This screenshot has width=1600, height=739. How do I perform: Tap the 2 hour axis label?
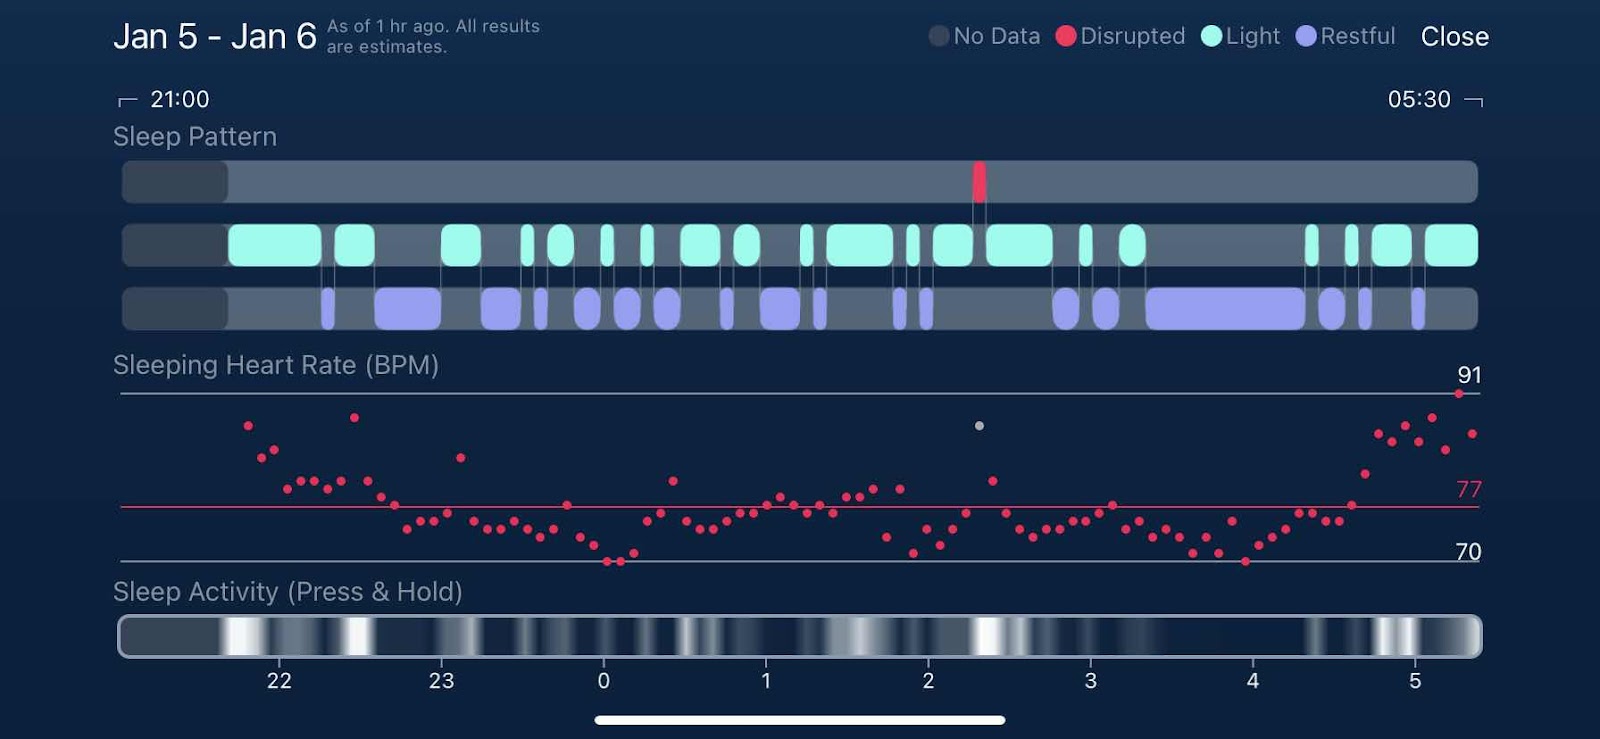tap(928, 681)
